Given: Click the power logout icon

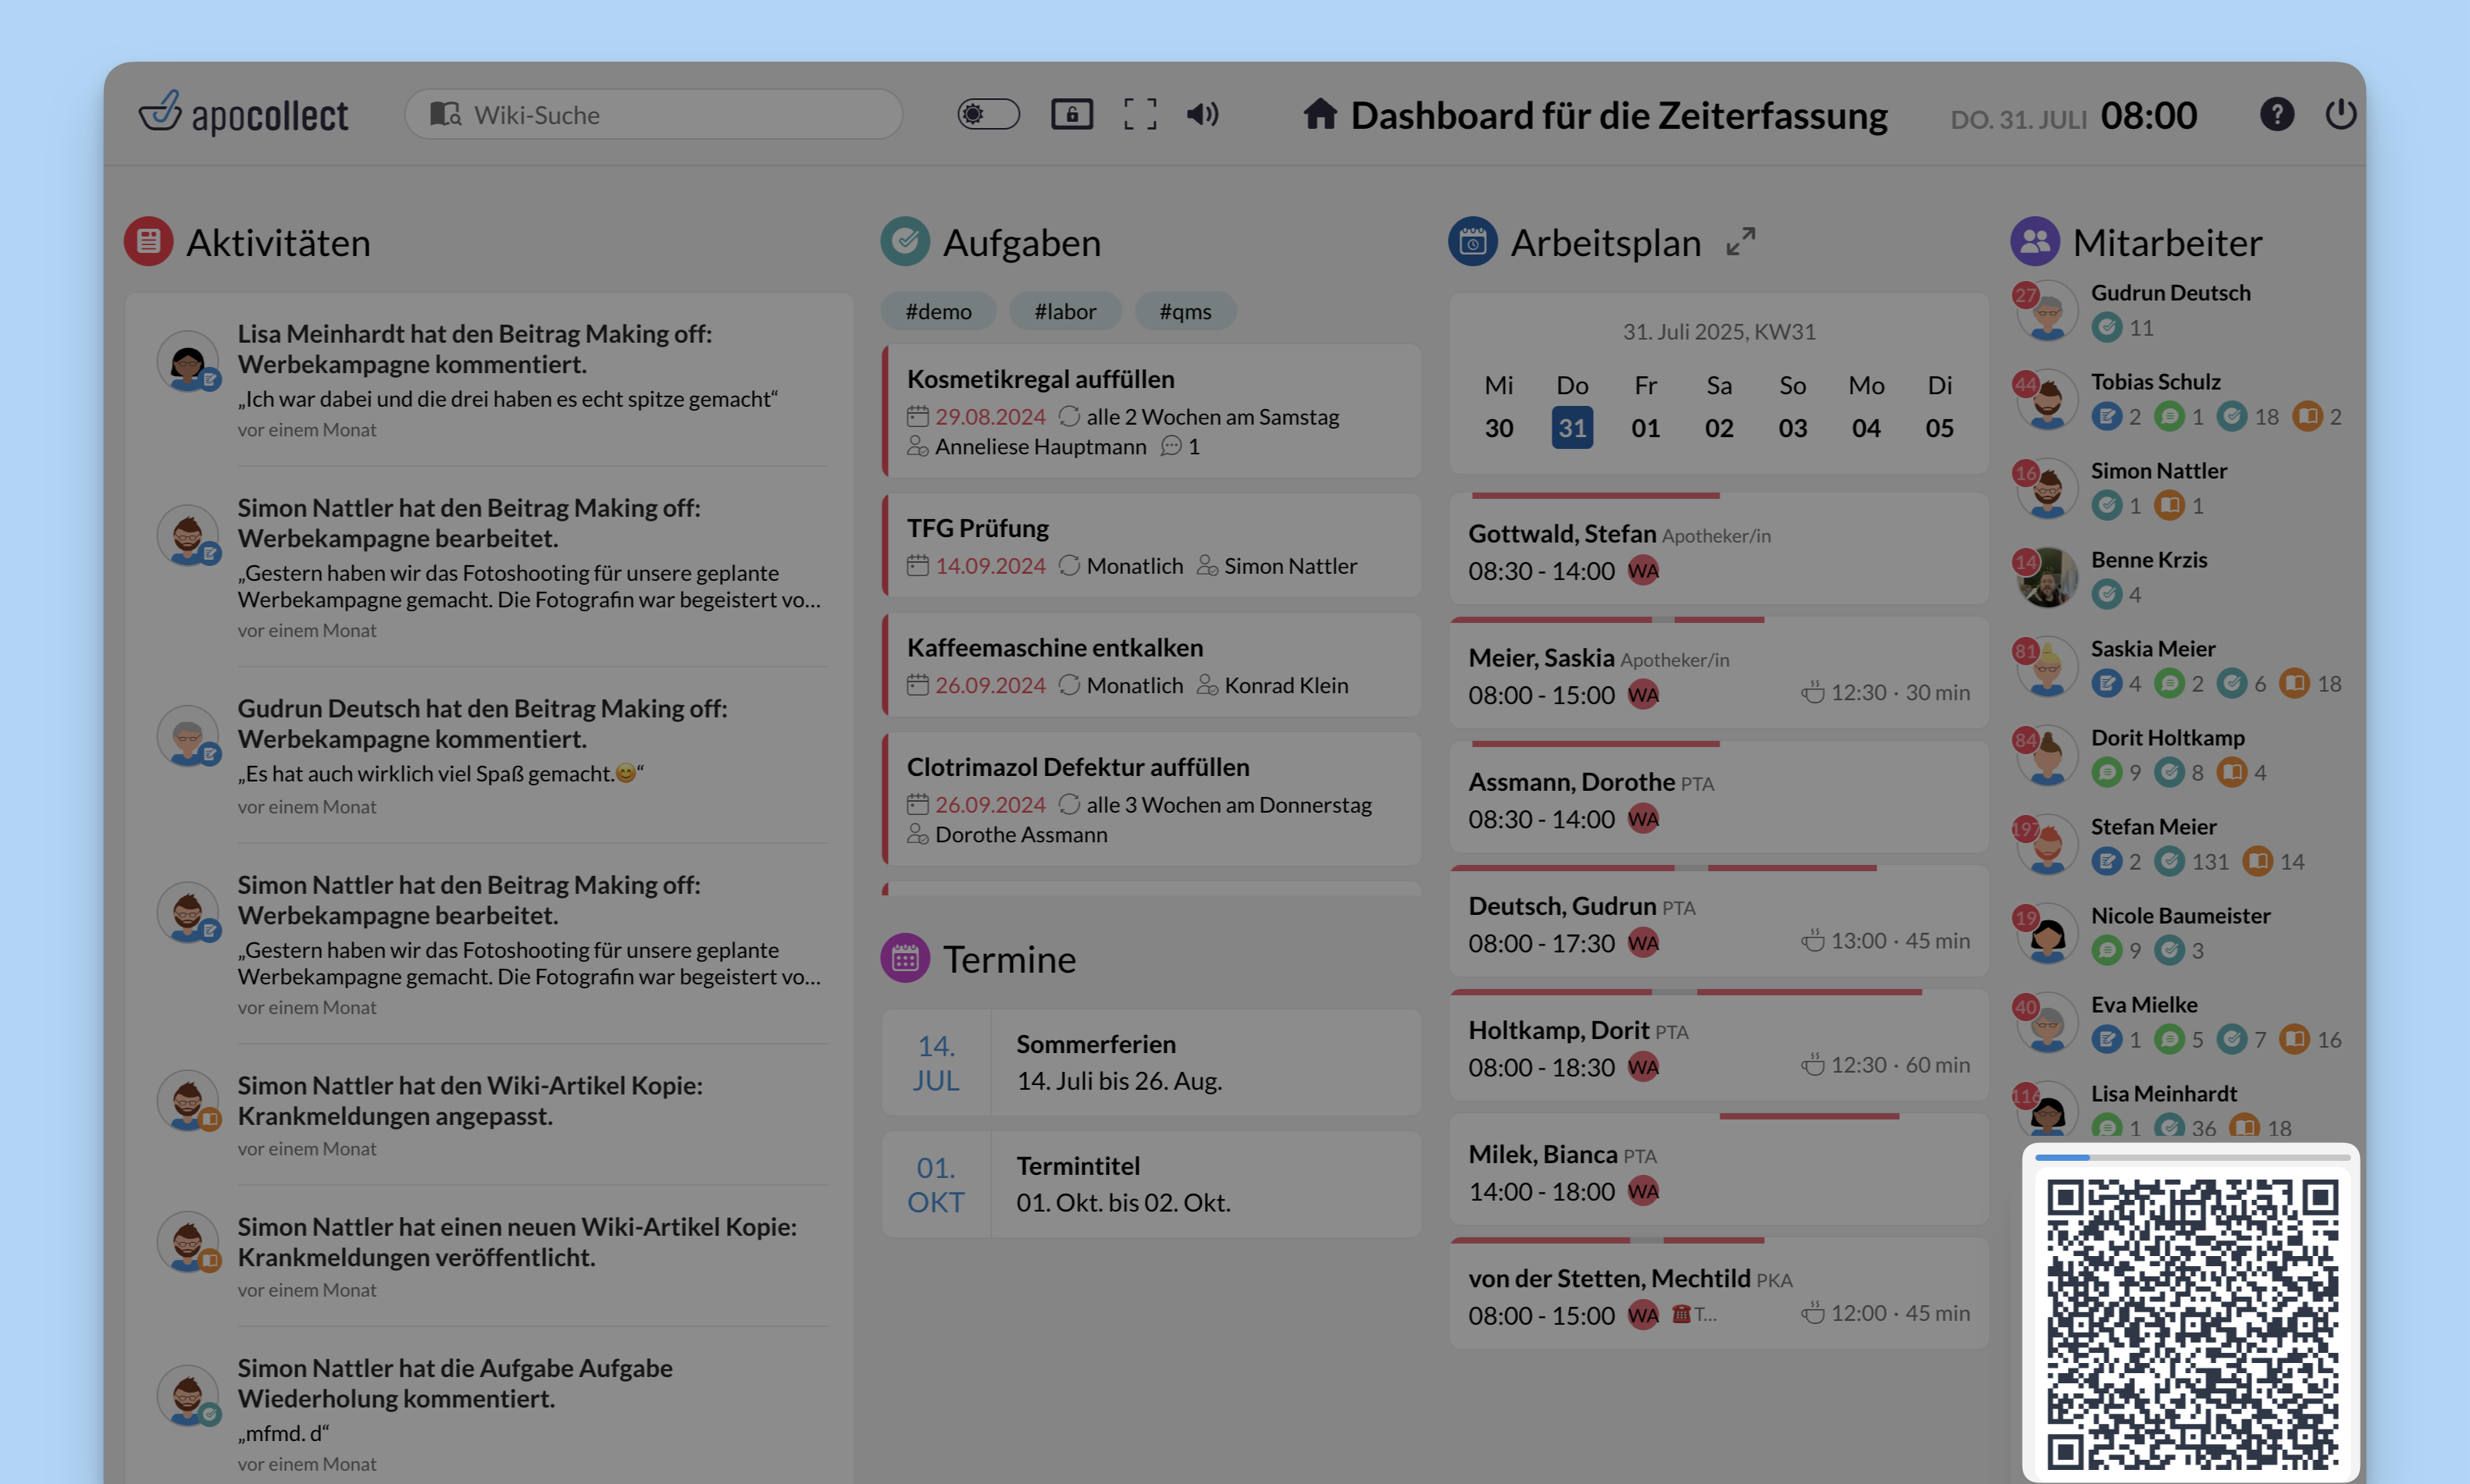Looking at the screenshot, I should tap(2340, 114).
